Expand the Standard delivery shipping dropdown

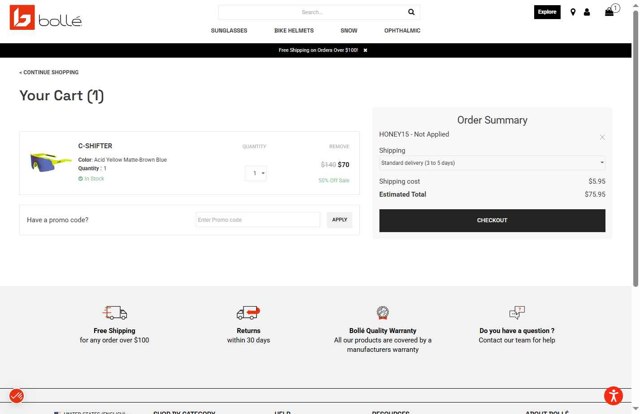[x=492, y=163]
